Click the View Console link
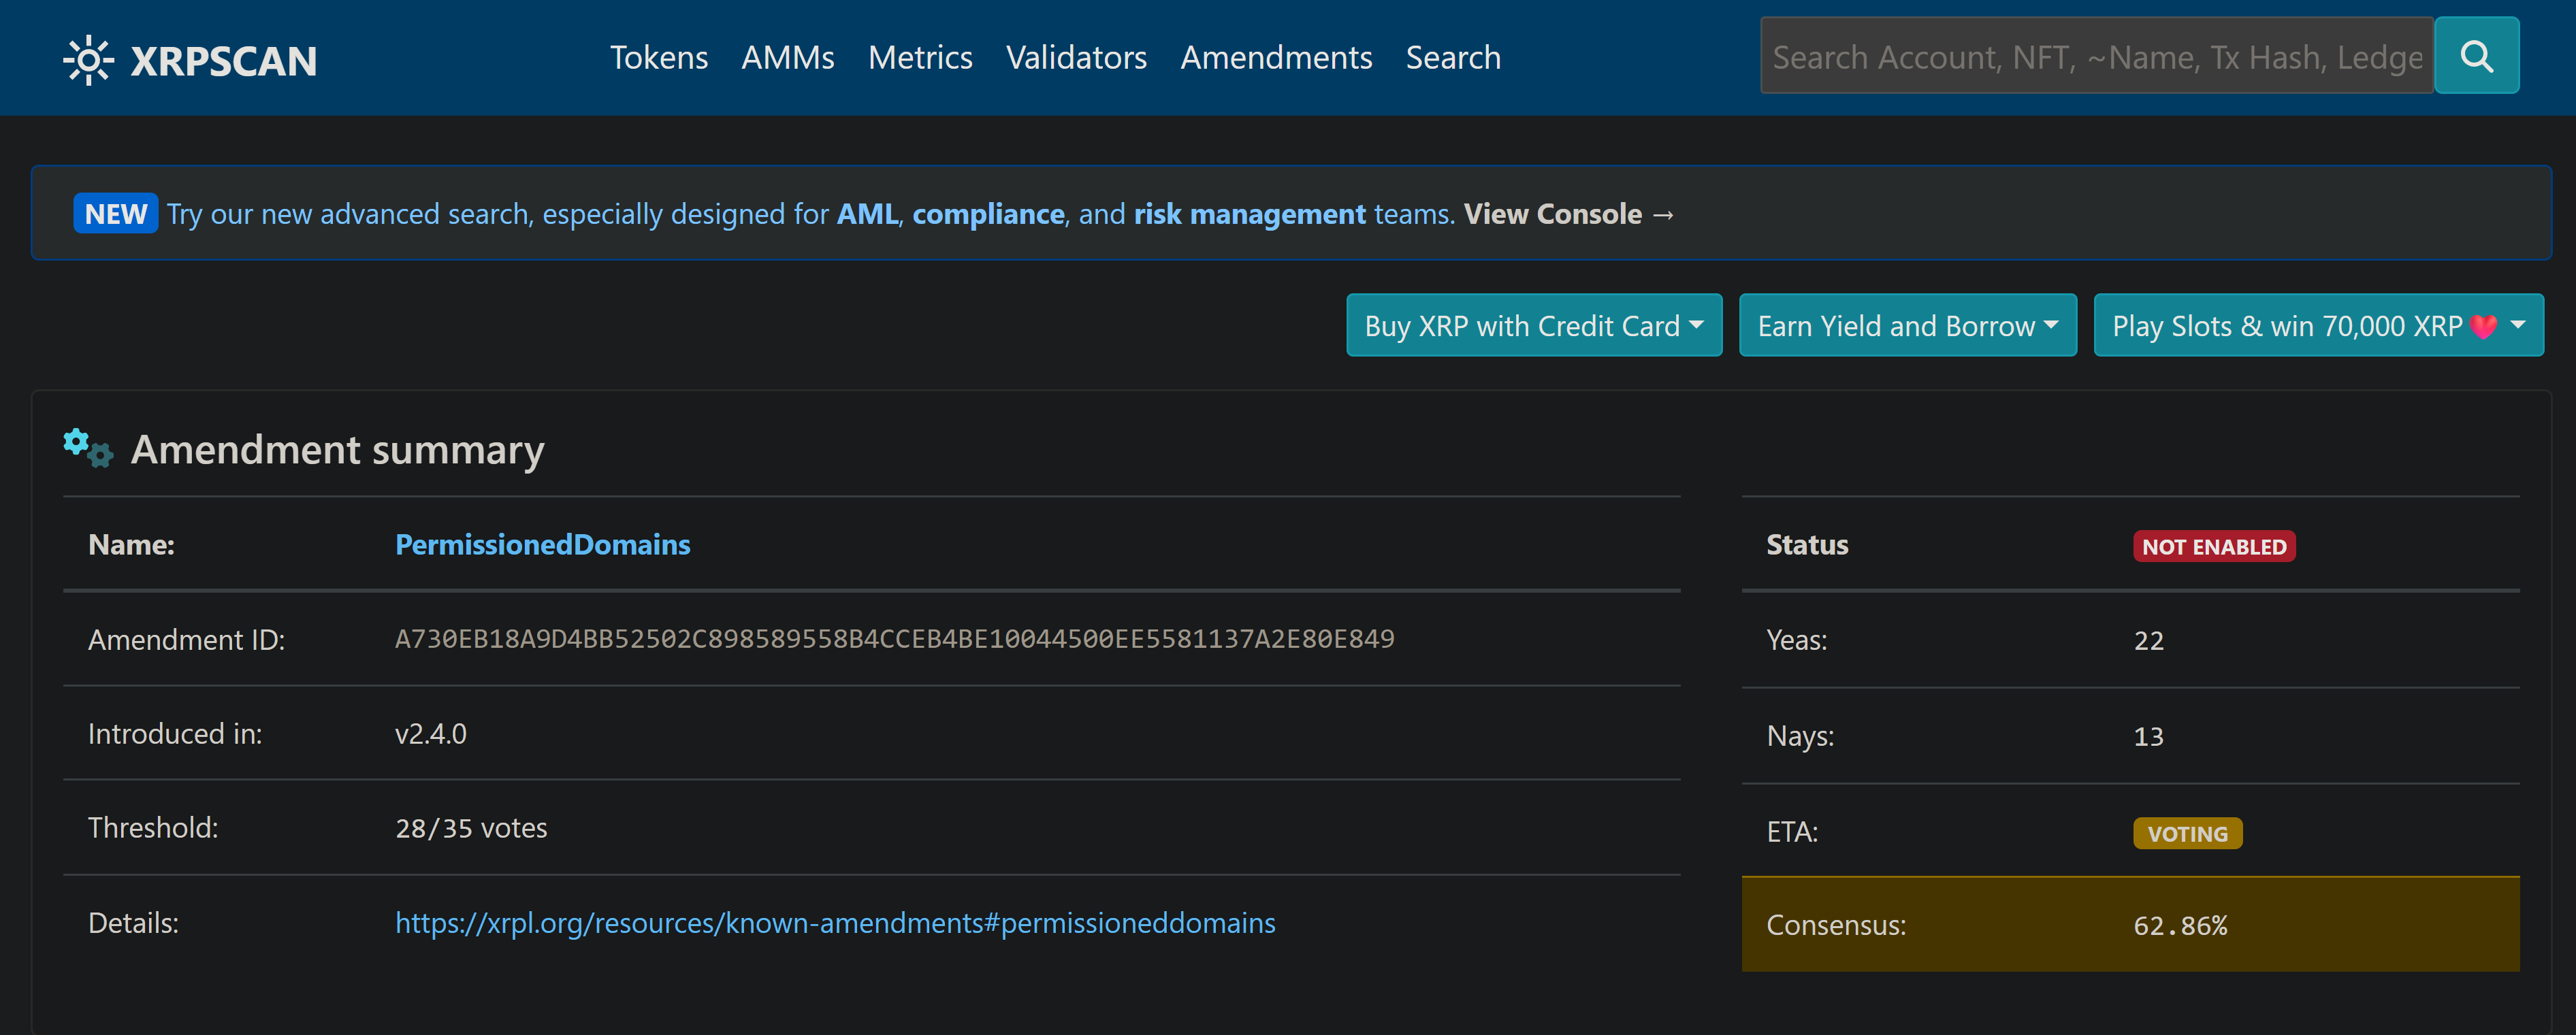 tap(1568, 214)
